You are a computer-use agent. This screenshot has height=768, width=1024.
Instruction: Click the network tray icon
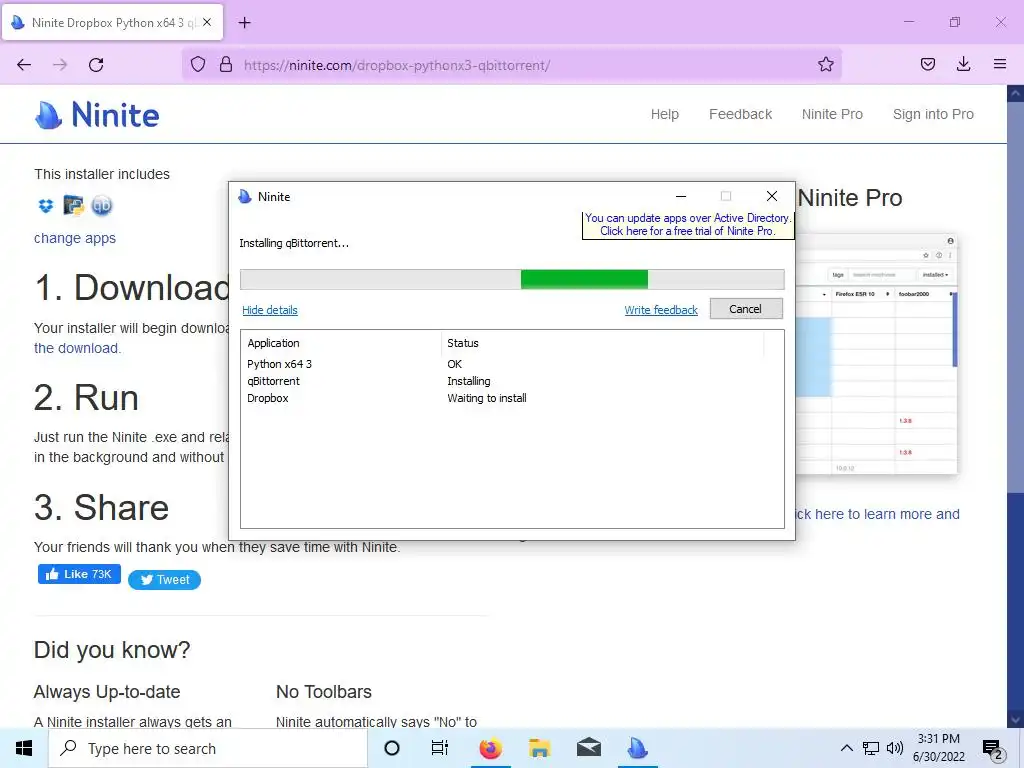click(x=871, y=748)
